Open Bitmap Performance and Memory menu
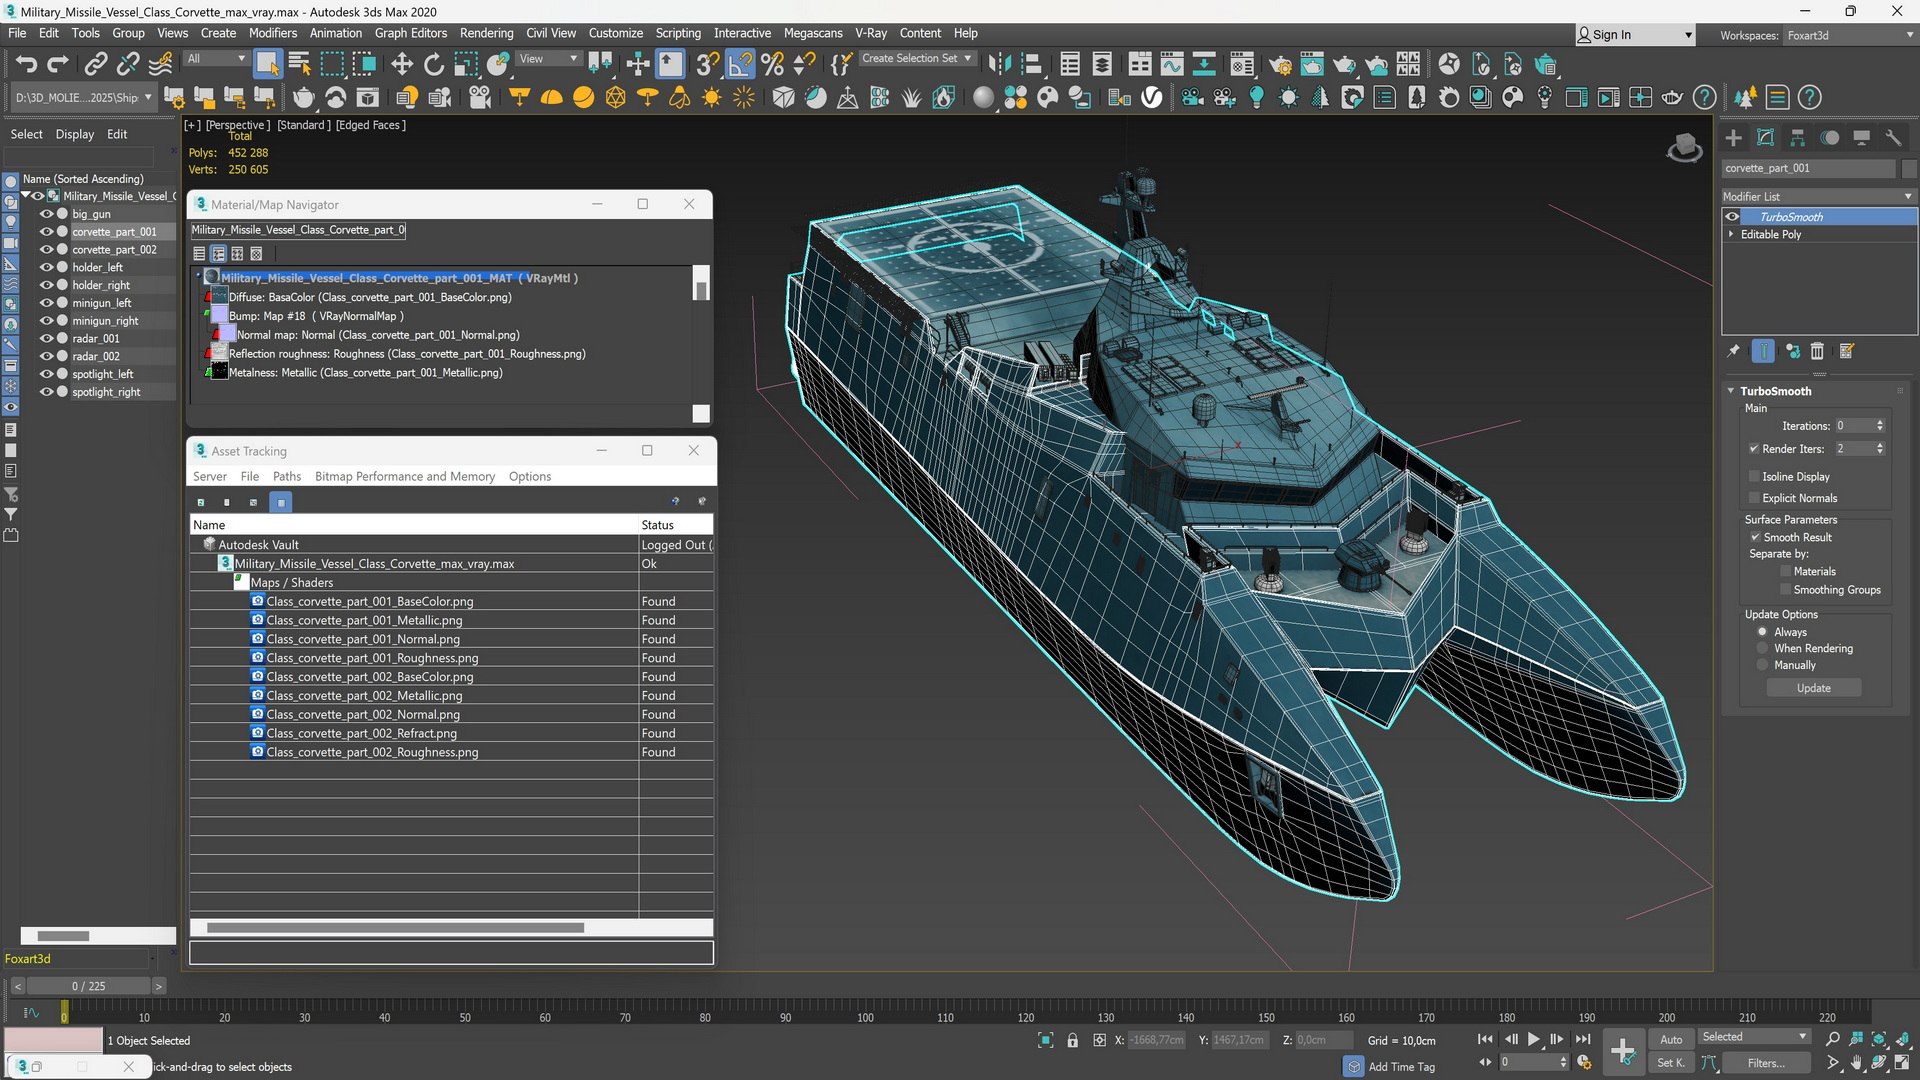1920x1080 pixels. point(405,476)
